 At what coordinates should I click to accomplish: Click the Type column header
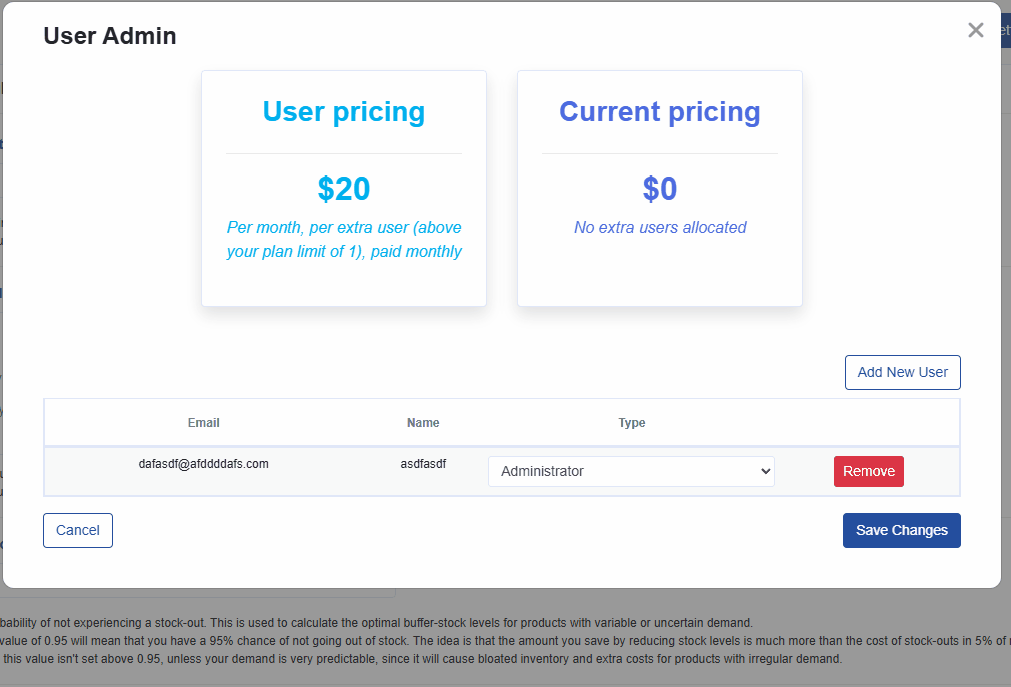point(631,422)
